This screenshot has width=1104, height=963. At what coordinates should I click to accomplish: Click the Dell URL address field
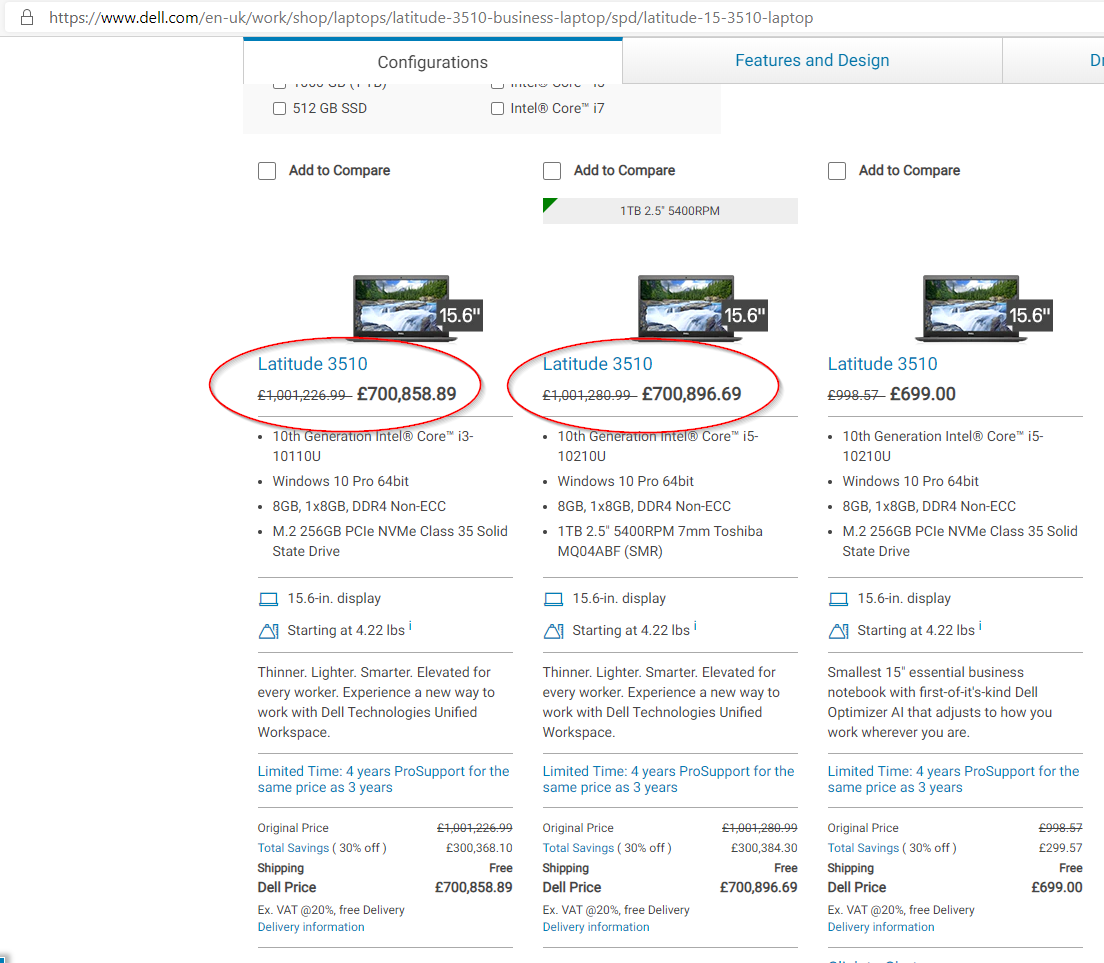coord(430,18)
